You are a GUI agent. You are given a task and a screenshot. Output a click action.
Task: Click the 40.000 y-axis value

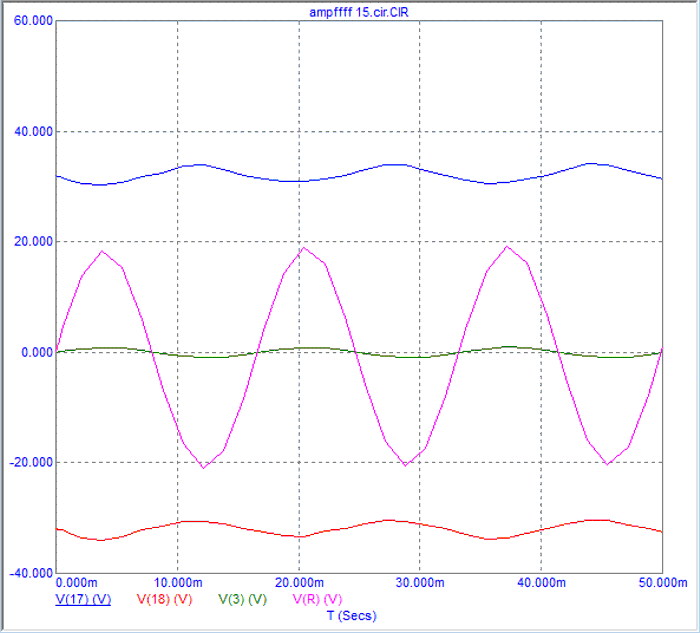(x=33, y=132)
